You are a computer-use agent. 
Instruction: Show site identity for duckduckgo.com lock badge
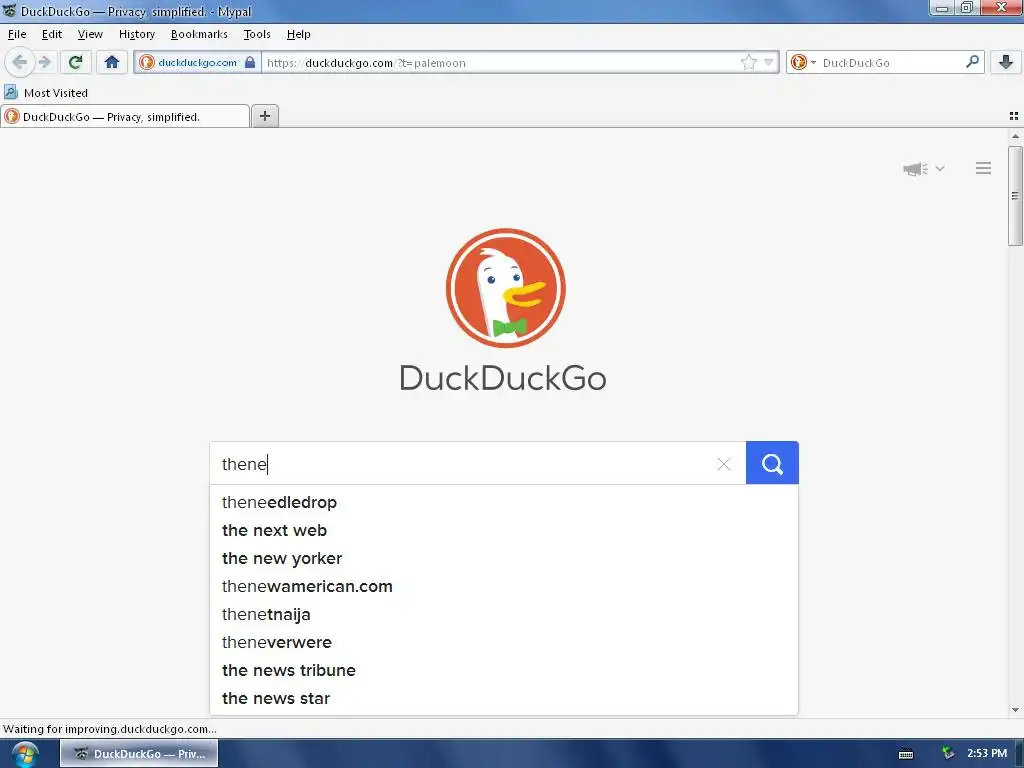pyautogui.click(x=197, y=62)
